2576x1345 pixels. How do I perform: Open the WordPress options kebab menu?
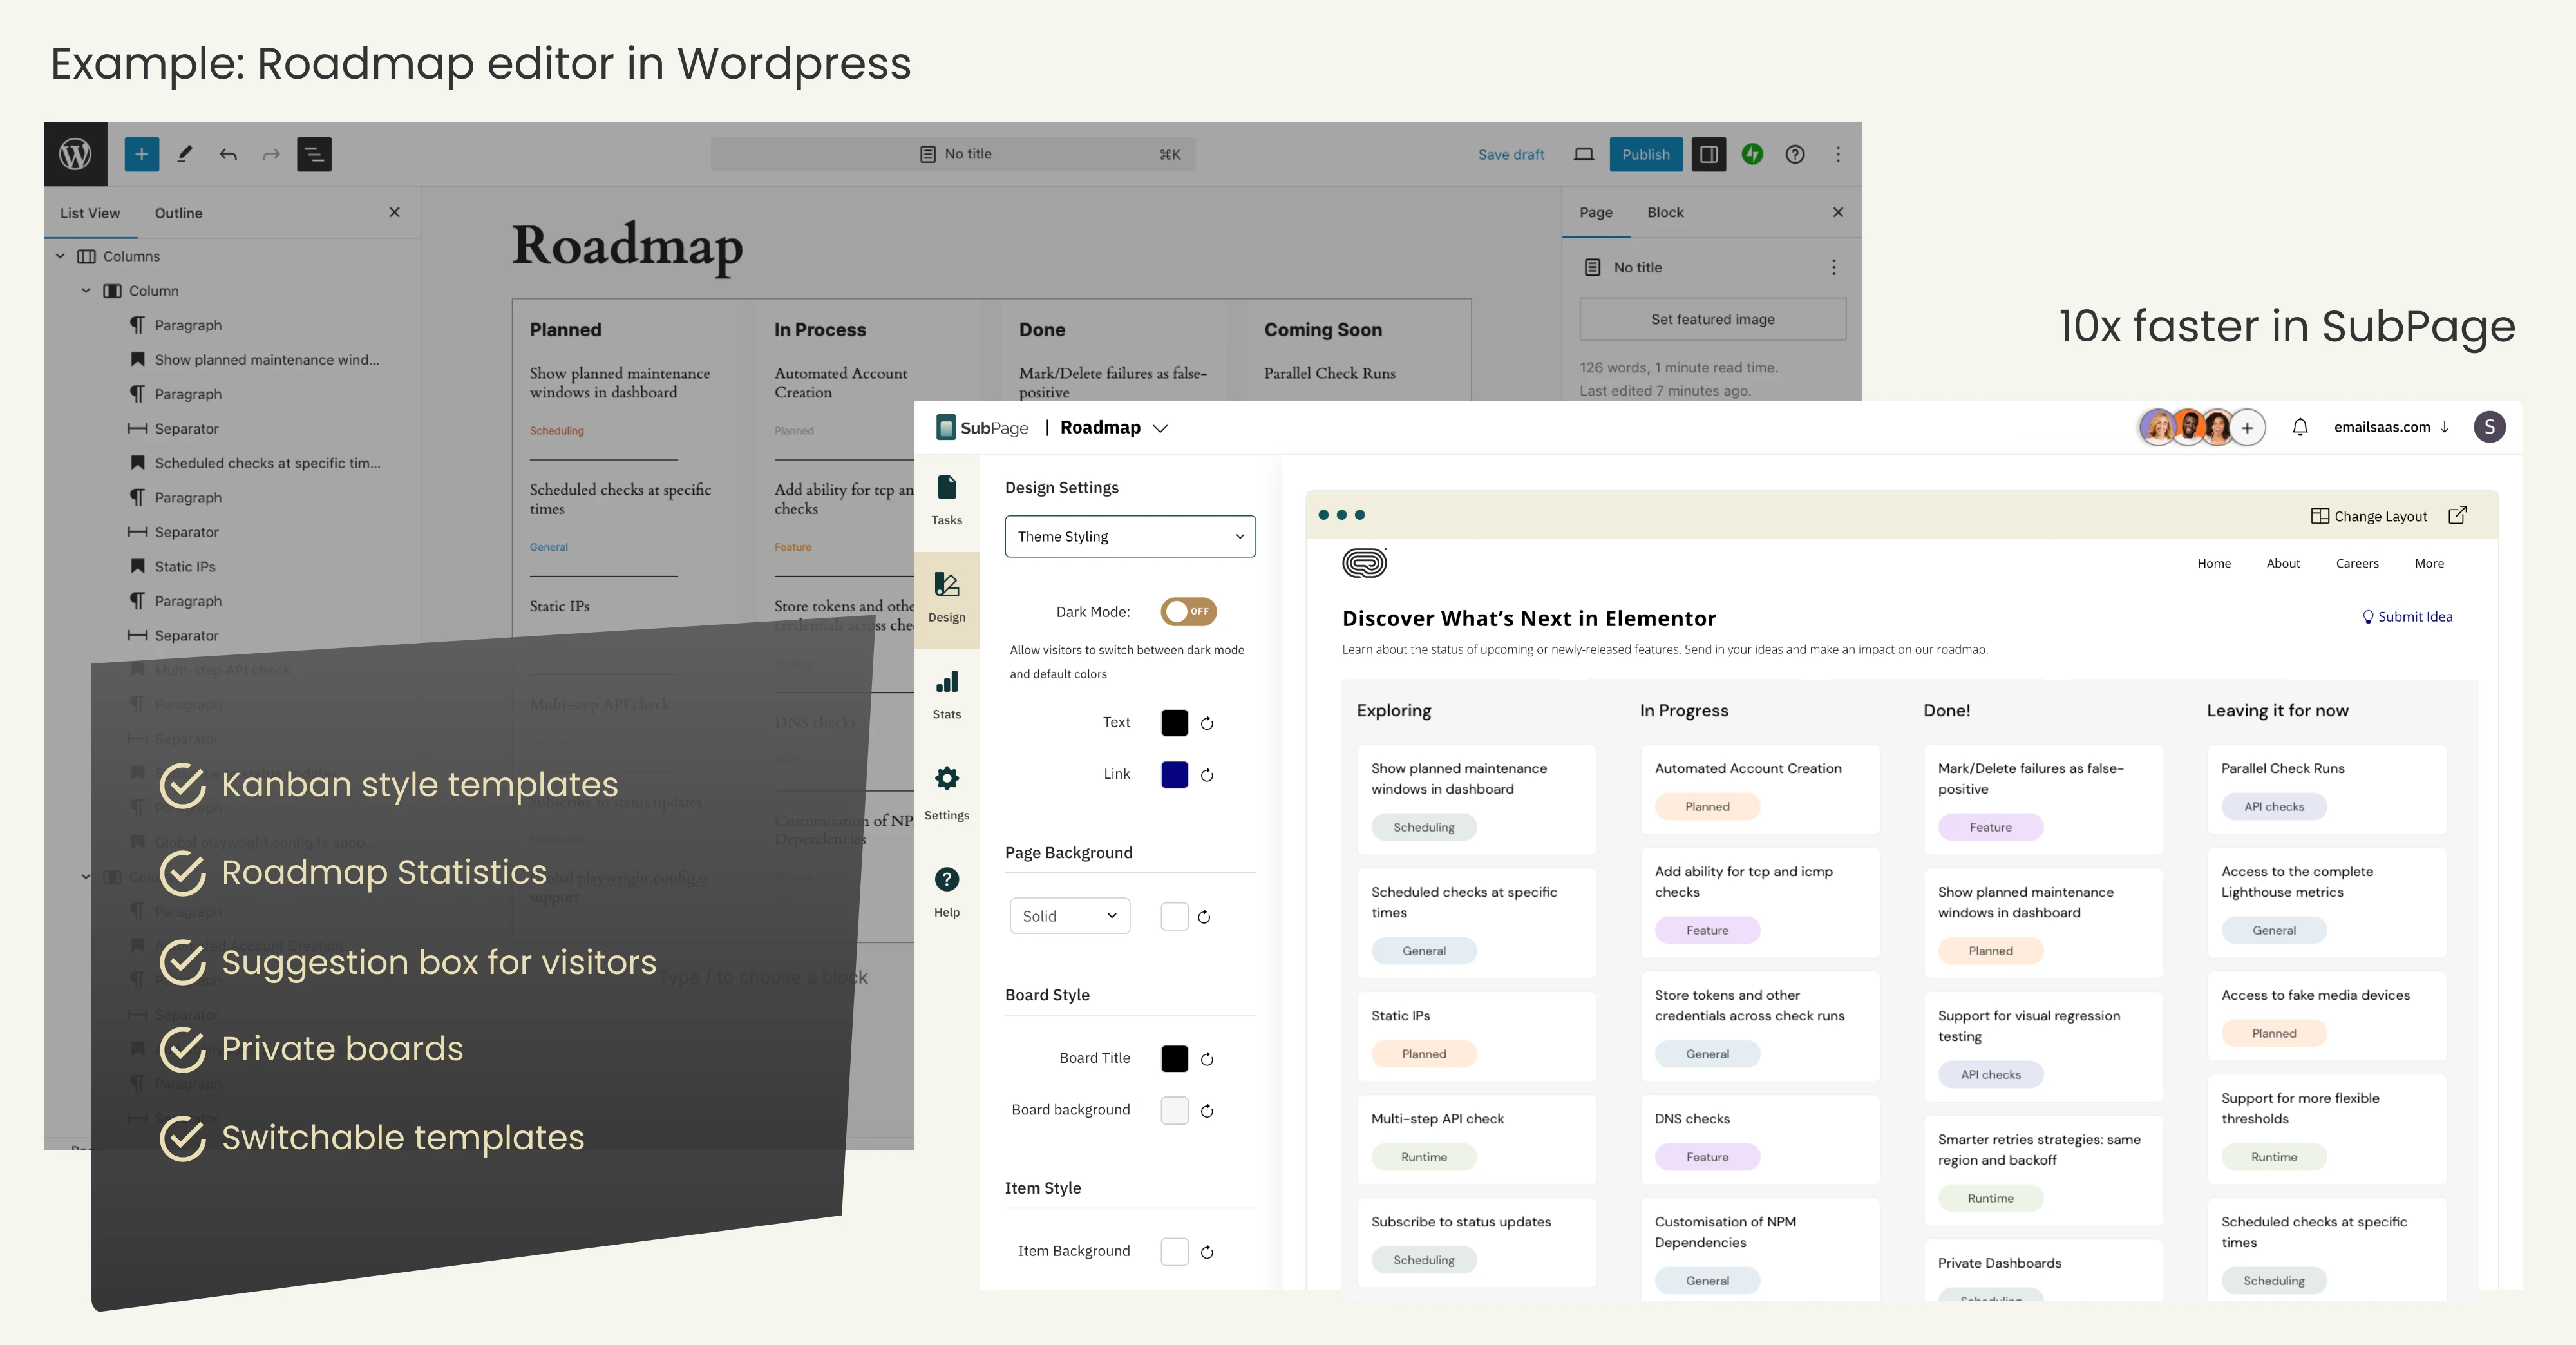1838,154
